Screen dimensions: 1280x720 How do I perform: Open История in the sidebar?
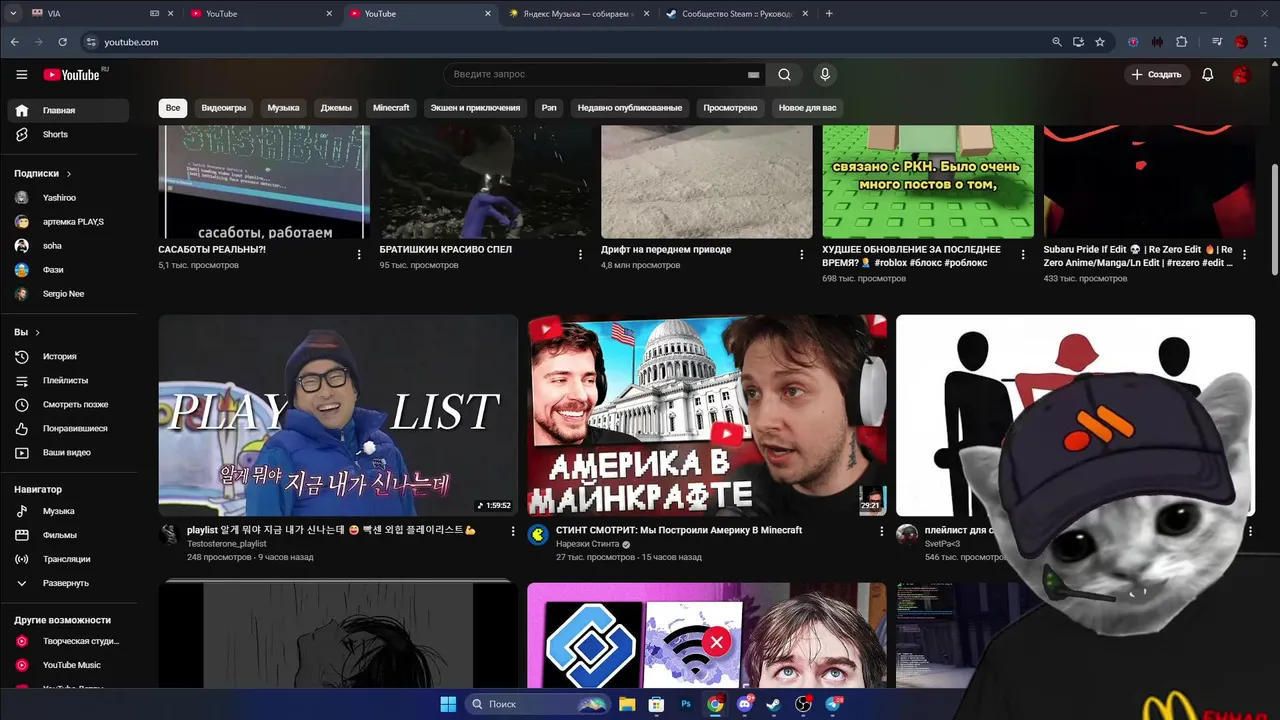tap(68, 356)
